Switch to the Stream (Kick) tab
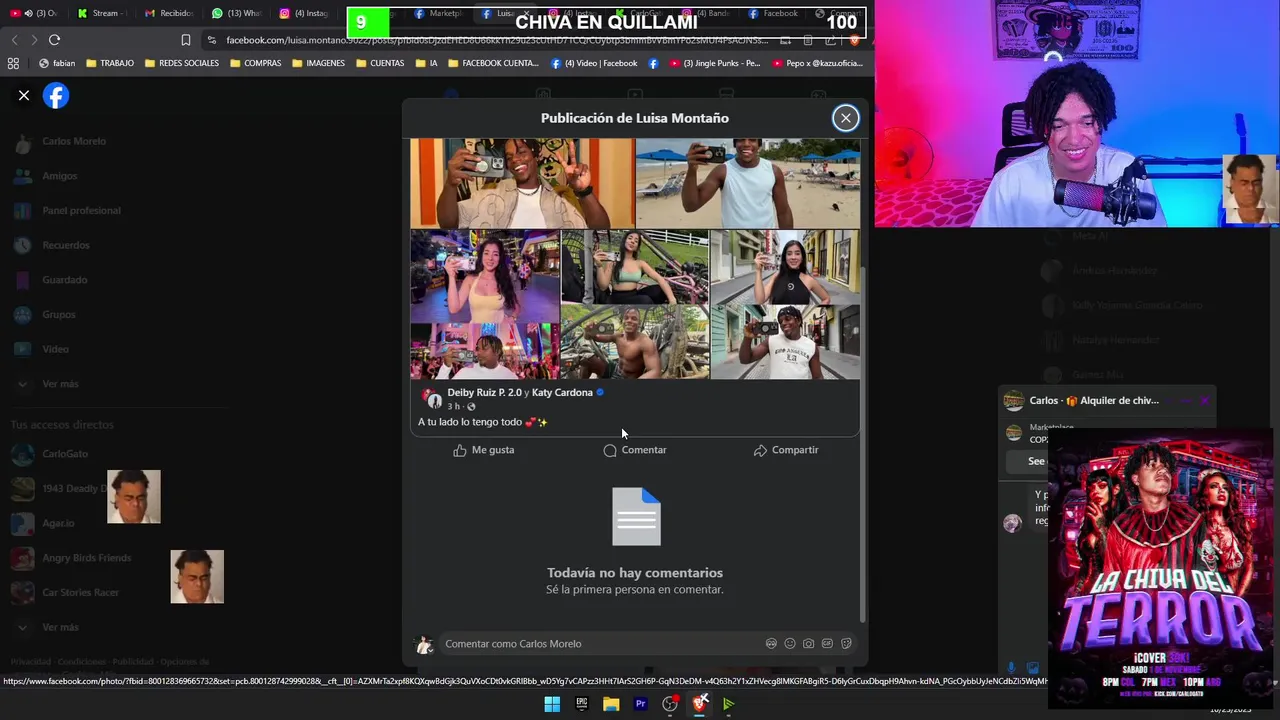 coord(102,14)
